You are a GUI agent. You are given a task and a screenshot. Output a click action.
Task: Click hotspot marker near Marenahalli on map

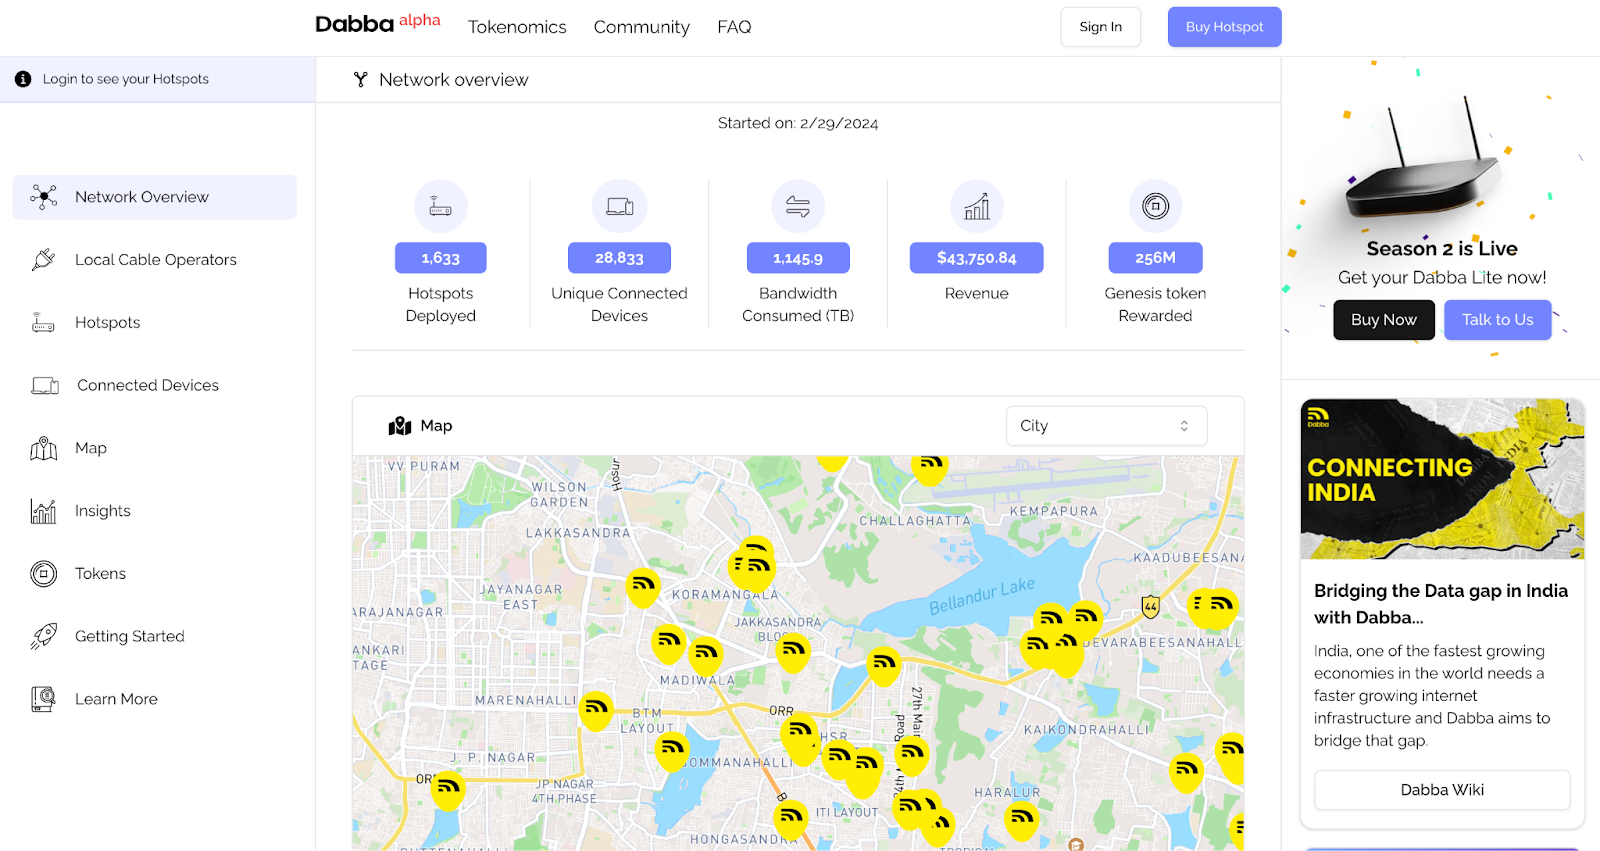coord(596,710)
